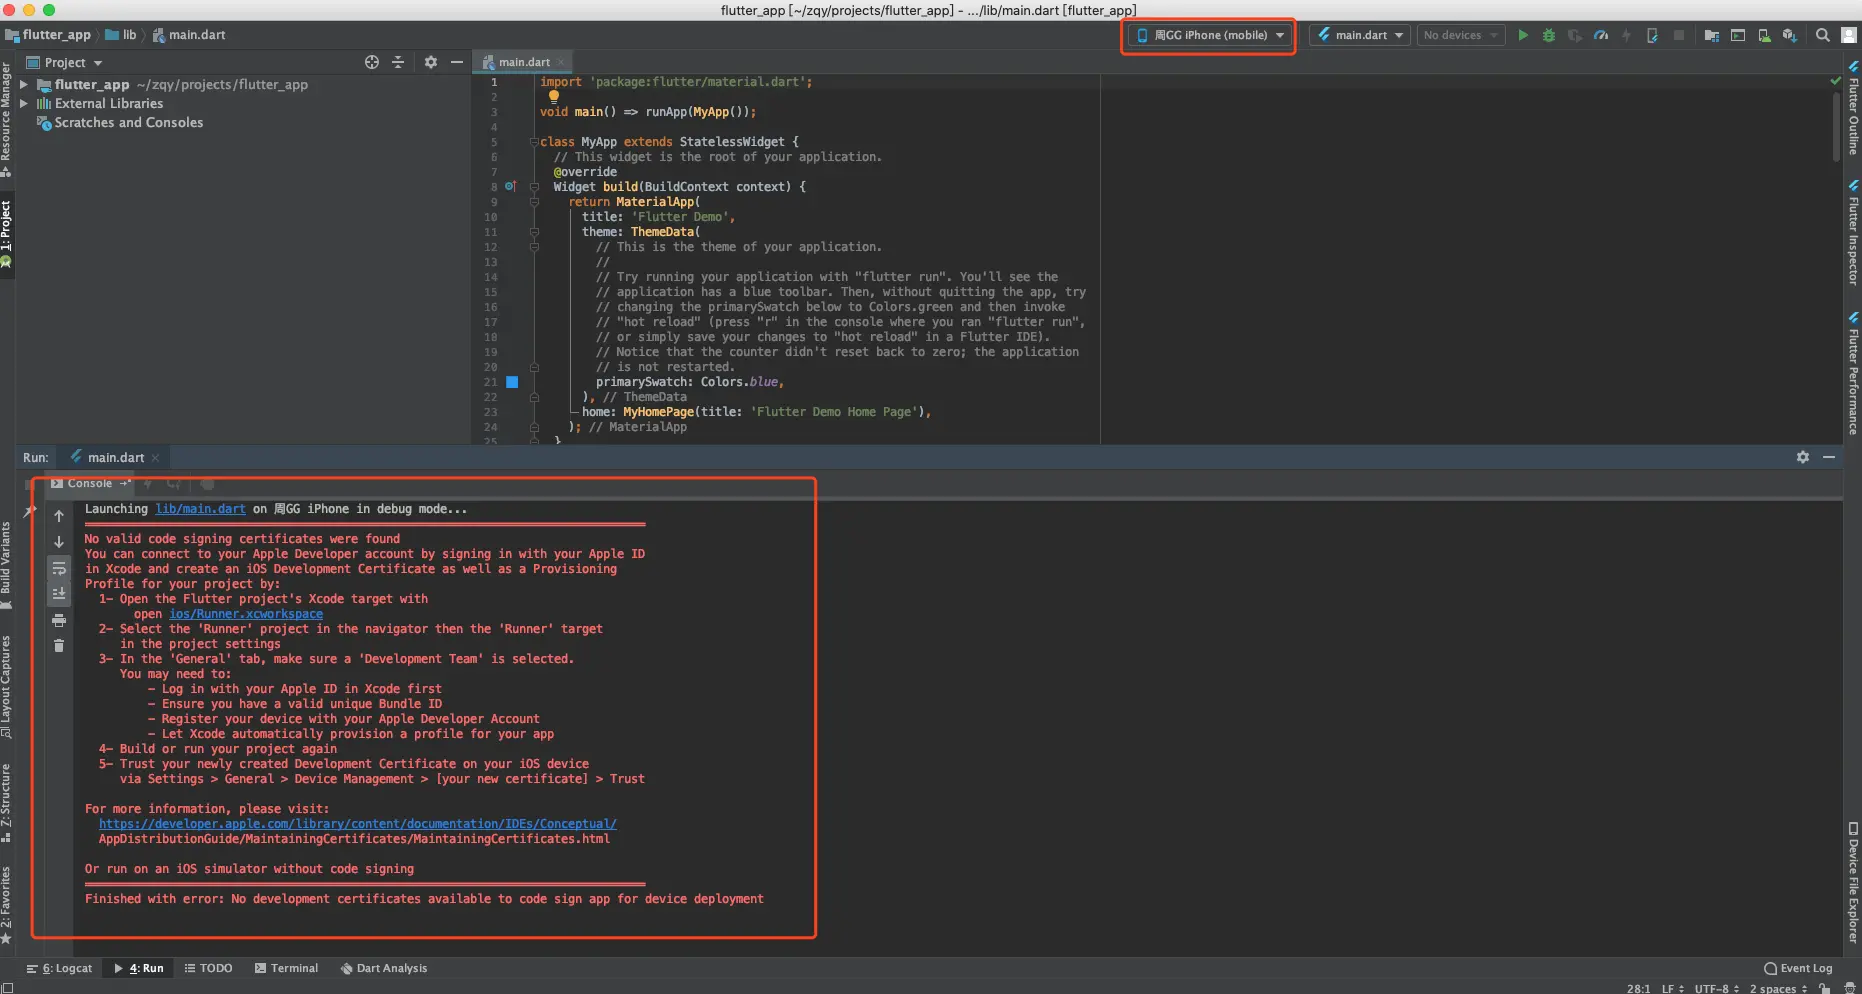Viewport: 1862px width, 994px height.
Task: Open the iPhone (mobile) device selector dropdown
Action: tap(1210, 35)
